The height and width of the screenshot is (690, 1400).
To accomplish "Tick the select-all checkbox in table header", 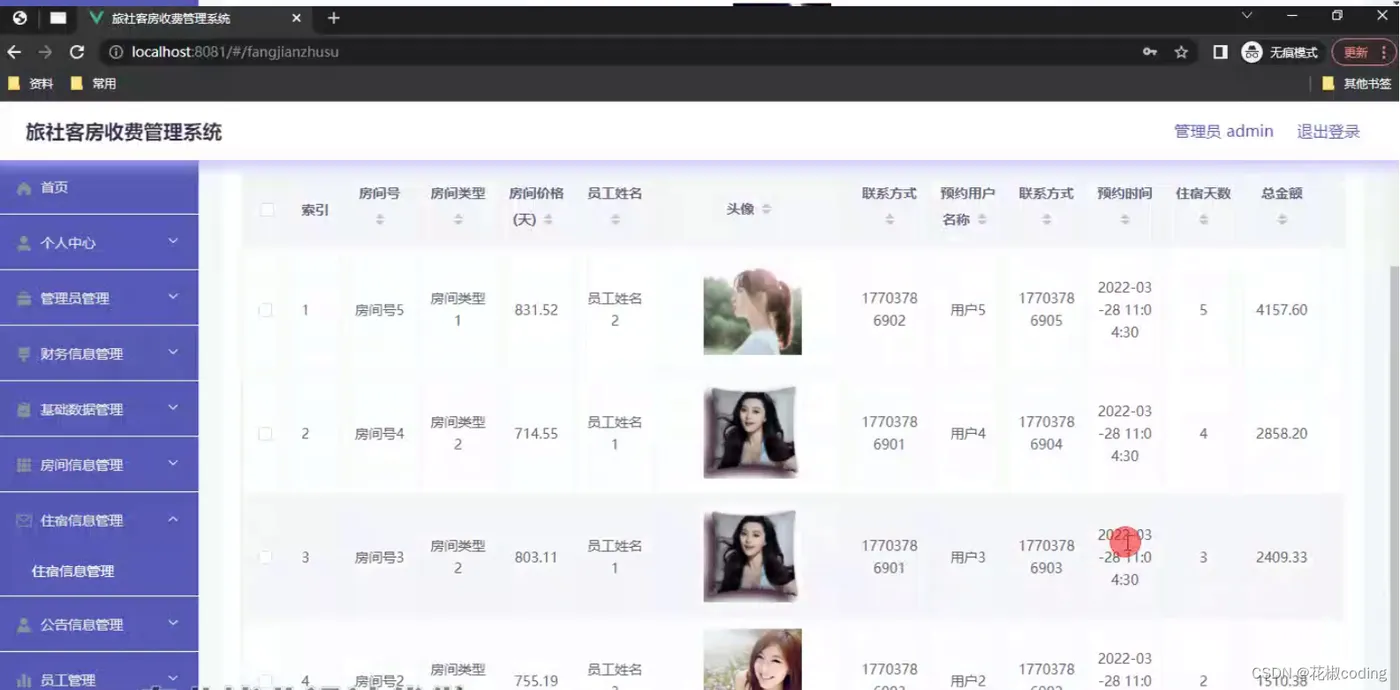I will pos(267,209).
